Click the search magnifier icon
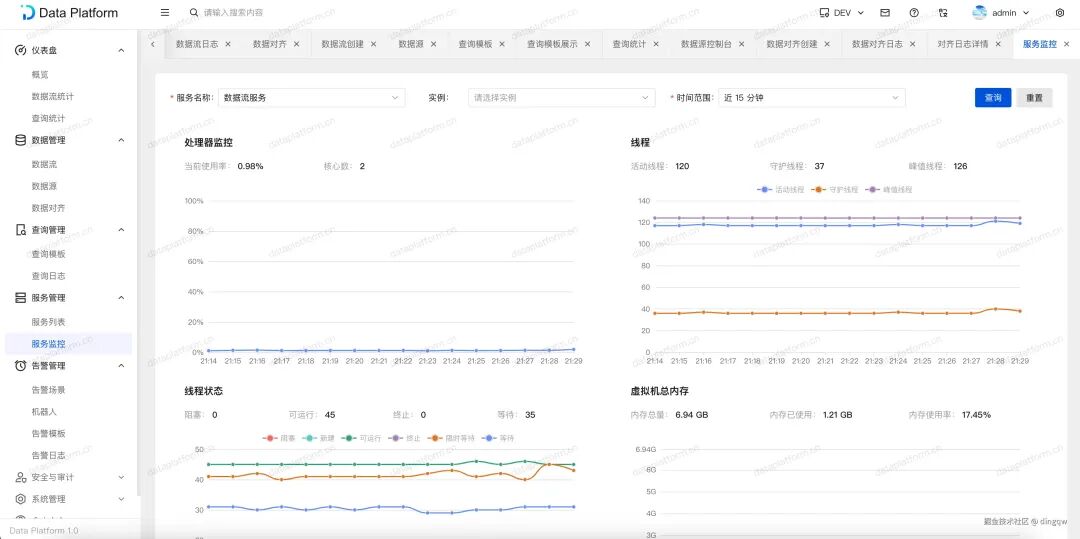Screen dimensions: 1080x539 coord(194,12)
